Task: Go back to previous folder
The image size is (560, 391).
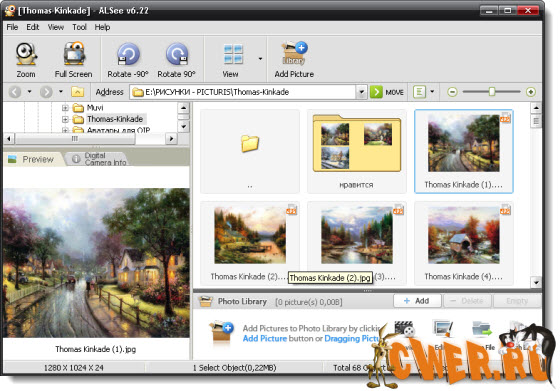Action: tap(15, 92)
